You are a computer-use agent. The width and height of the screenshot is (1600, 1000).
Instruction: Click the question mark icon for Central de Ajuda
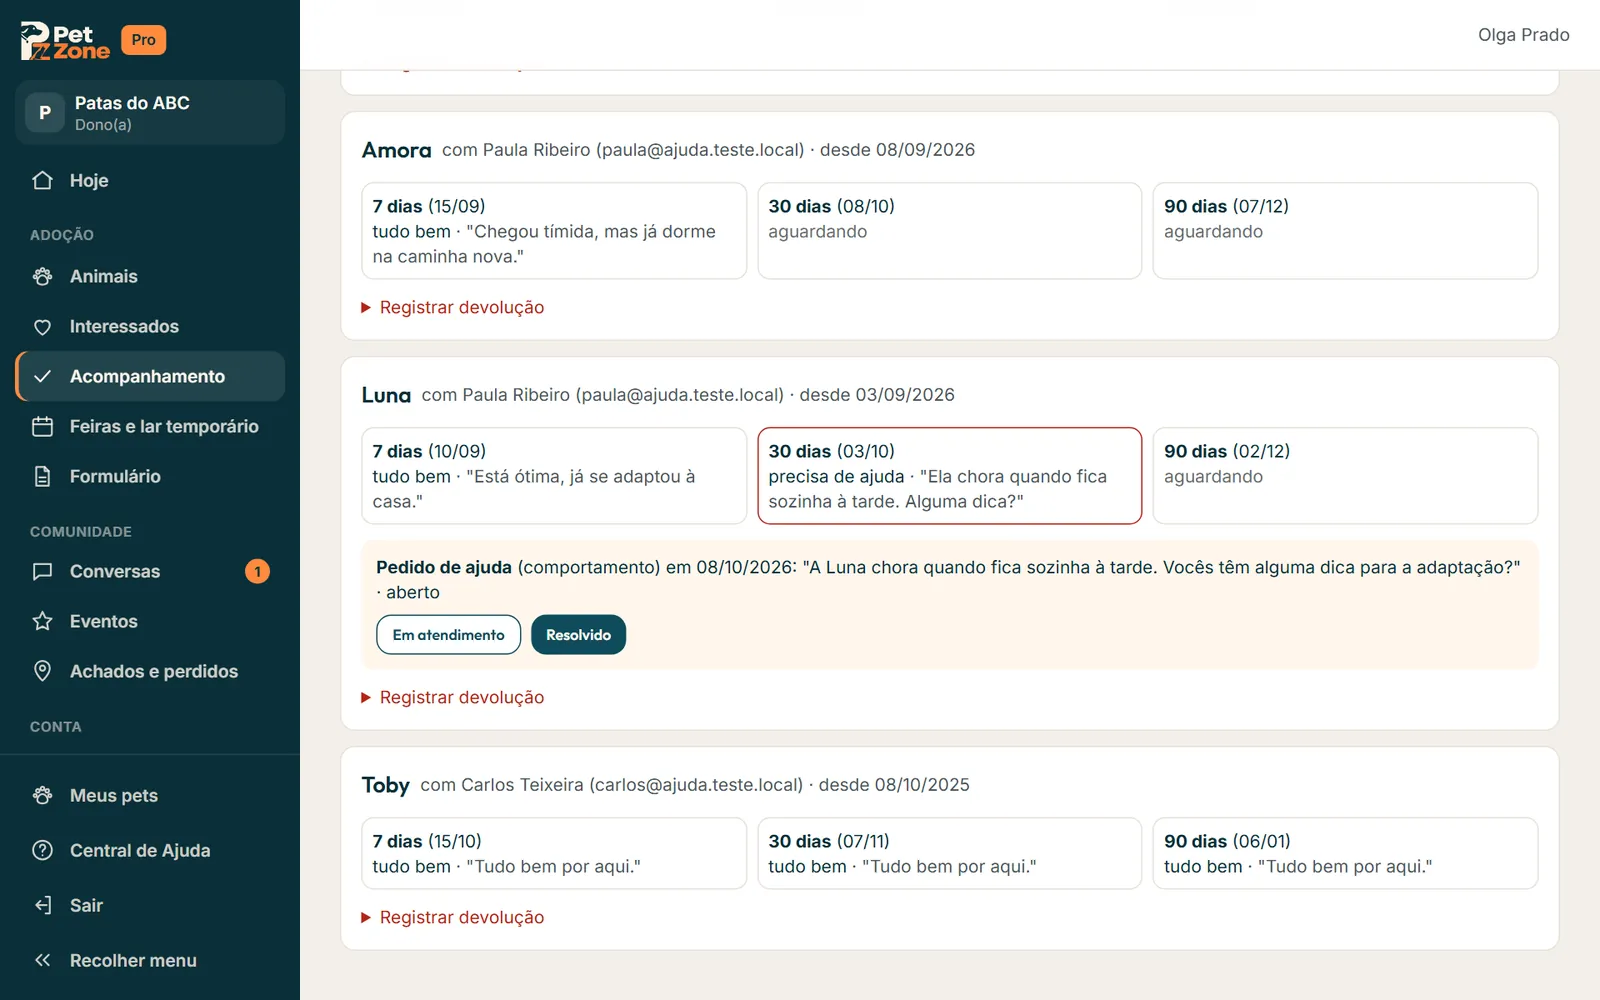coord(42,851)
